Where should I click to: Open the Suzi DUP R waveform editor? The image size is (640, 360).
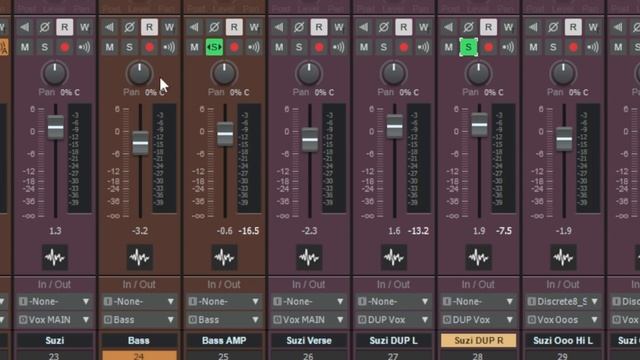(478, 258)
